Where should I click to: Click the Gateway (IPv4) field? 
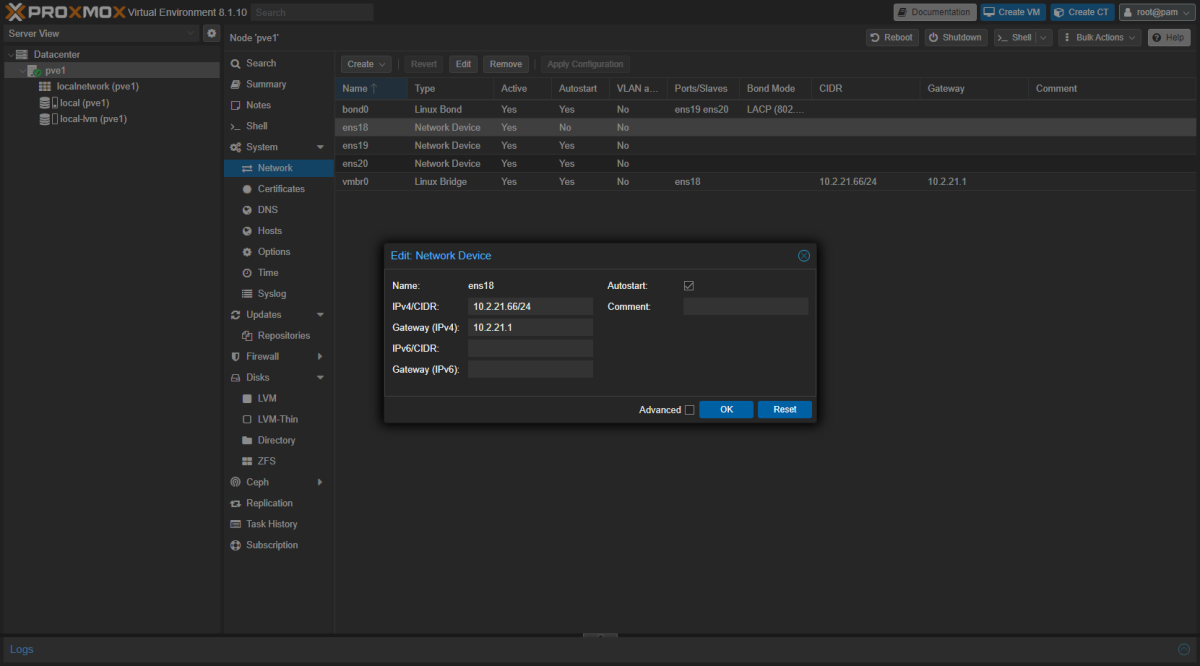531,328
